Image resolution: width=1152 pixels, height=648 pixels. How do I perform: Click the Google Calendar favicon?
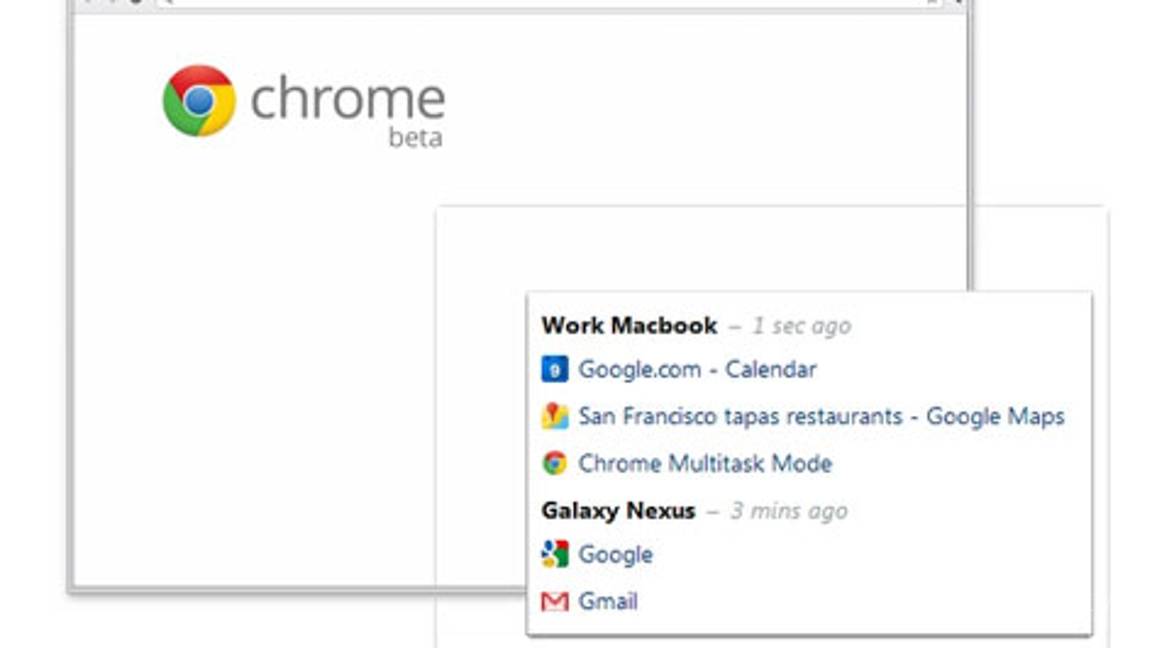point(555,370)
